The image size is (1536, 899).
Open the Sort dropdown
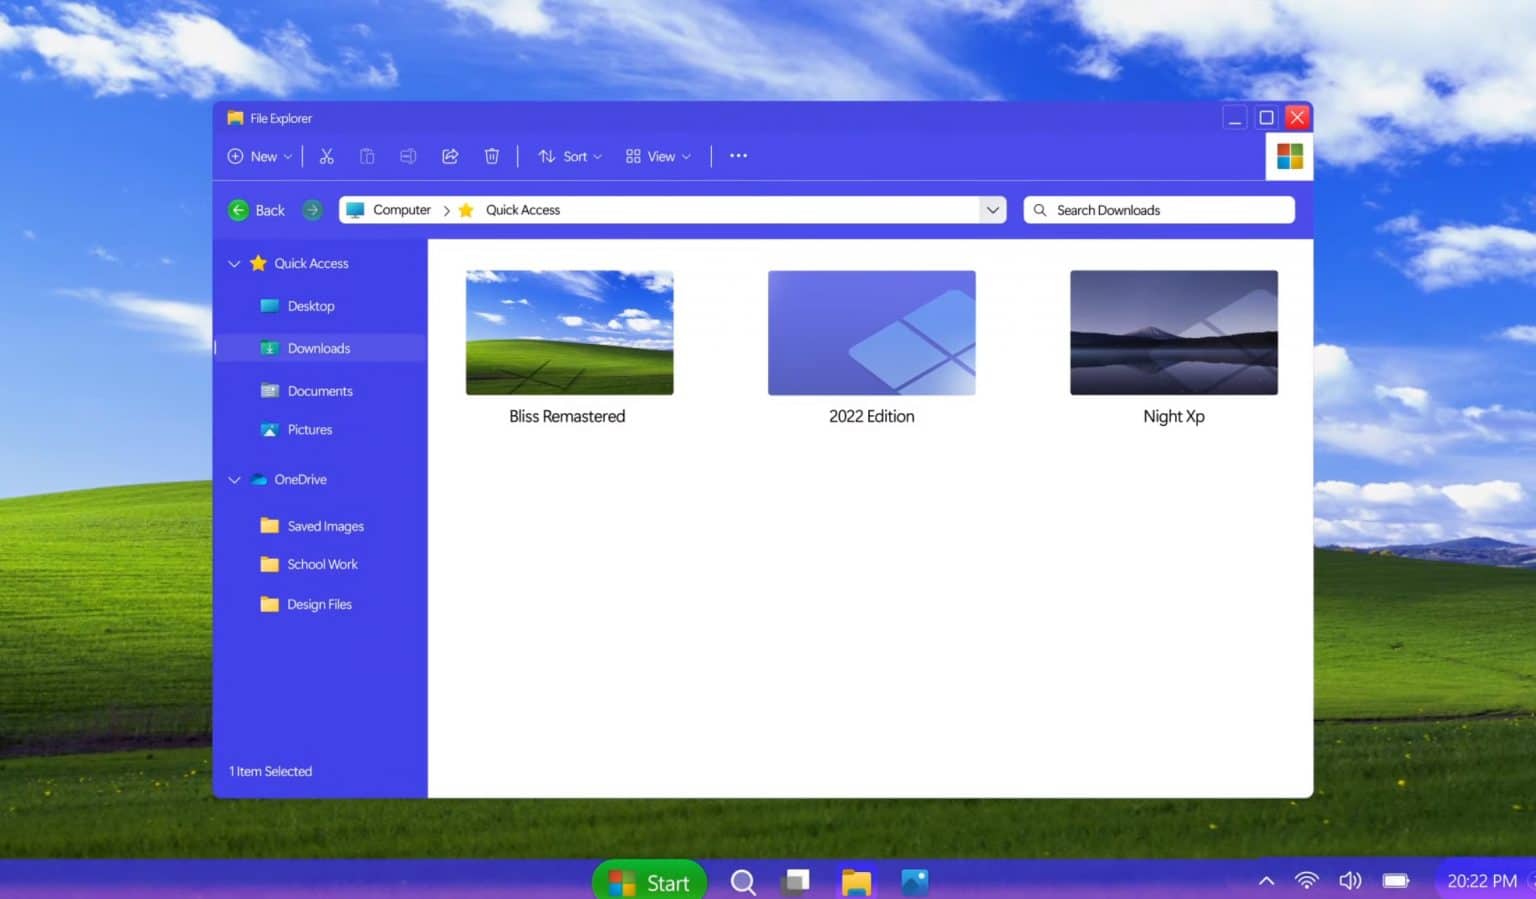click(569, 156)
